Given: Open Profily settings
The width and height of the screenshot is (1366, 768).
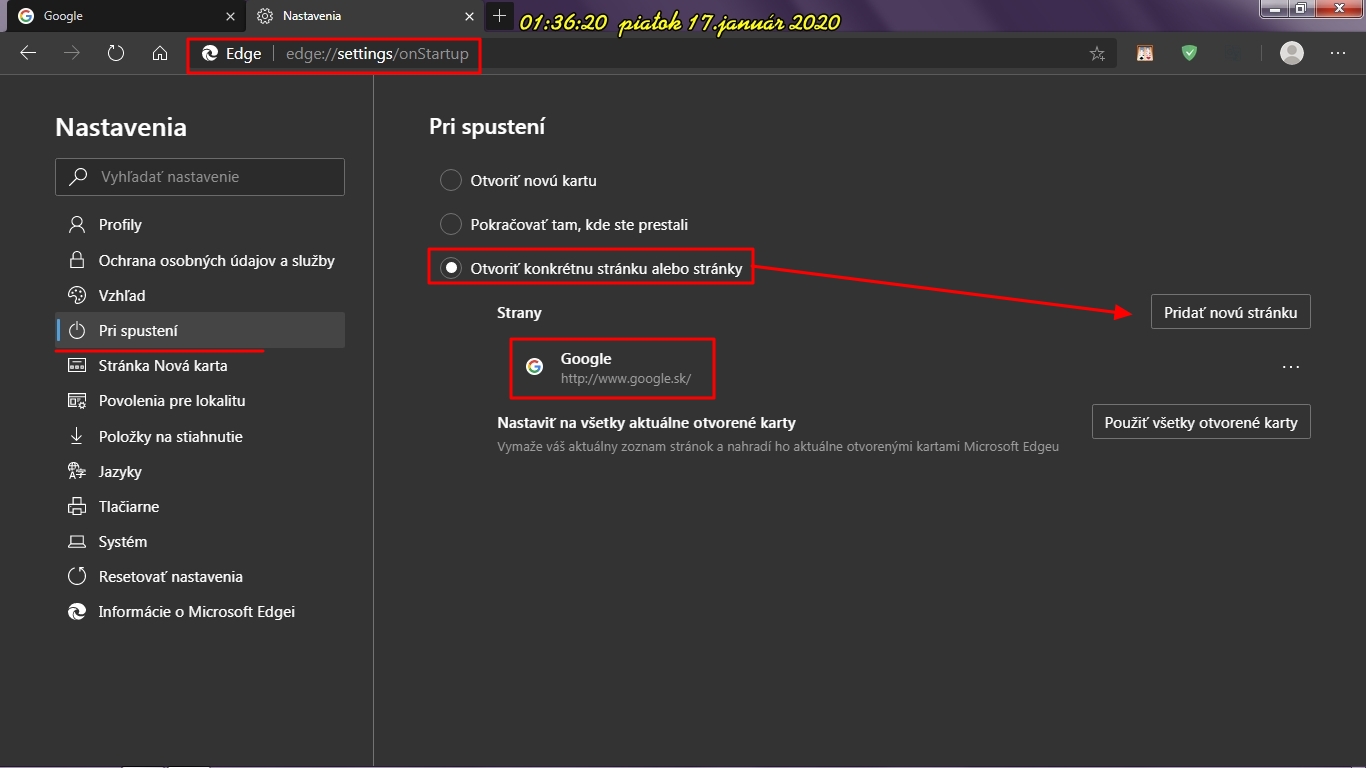Looking at the screenshot, I should click(x=200, y=225).
